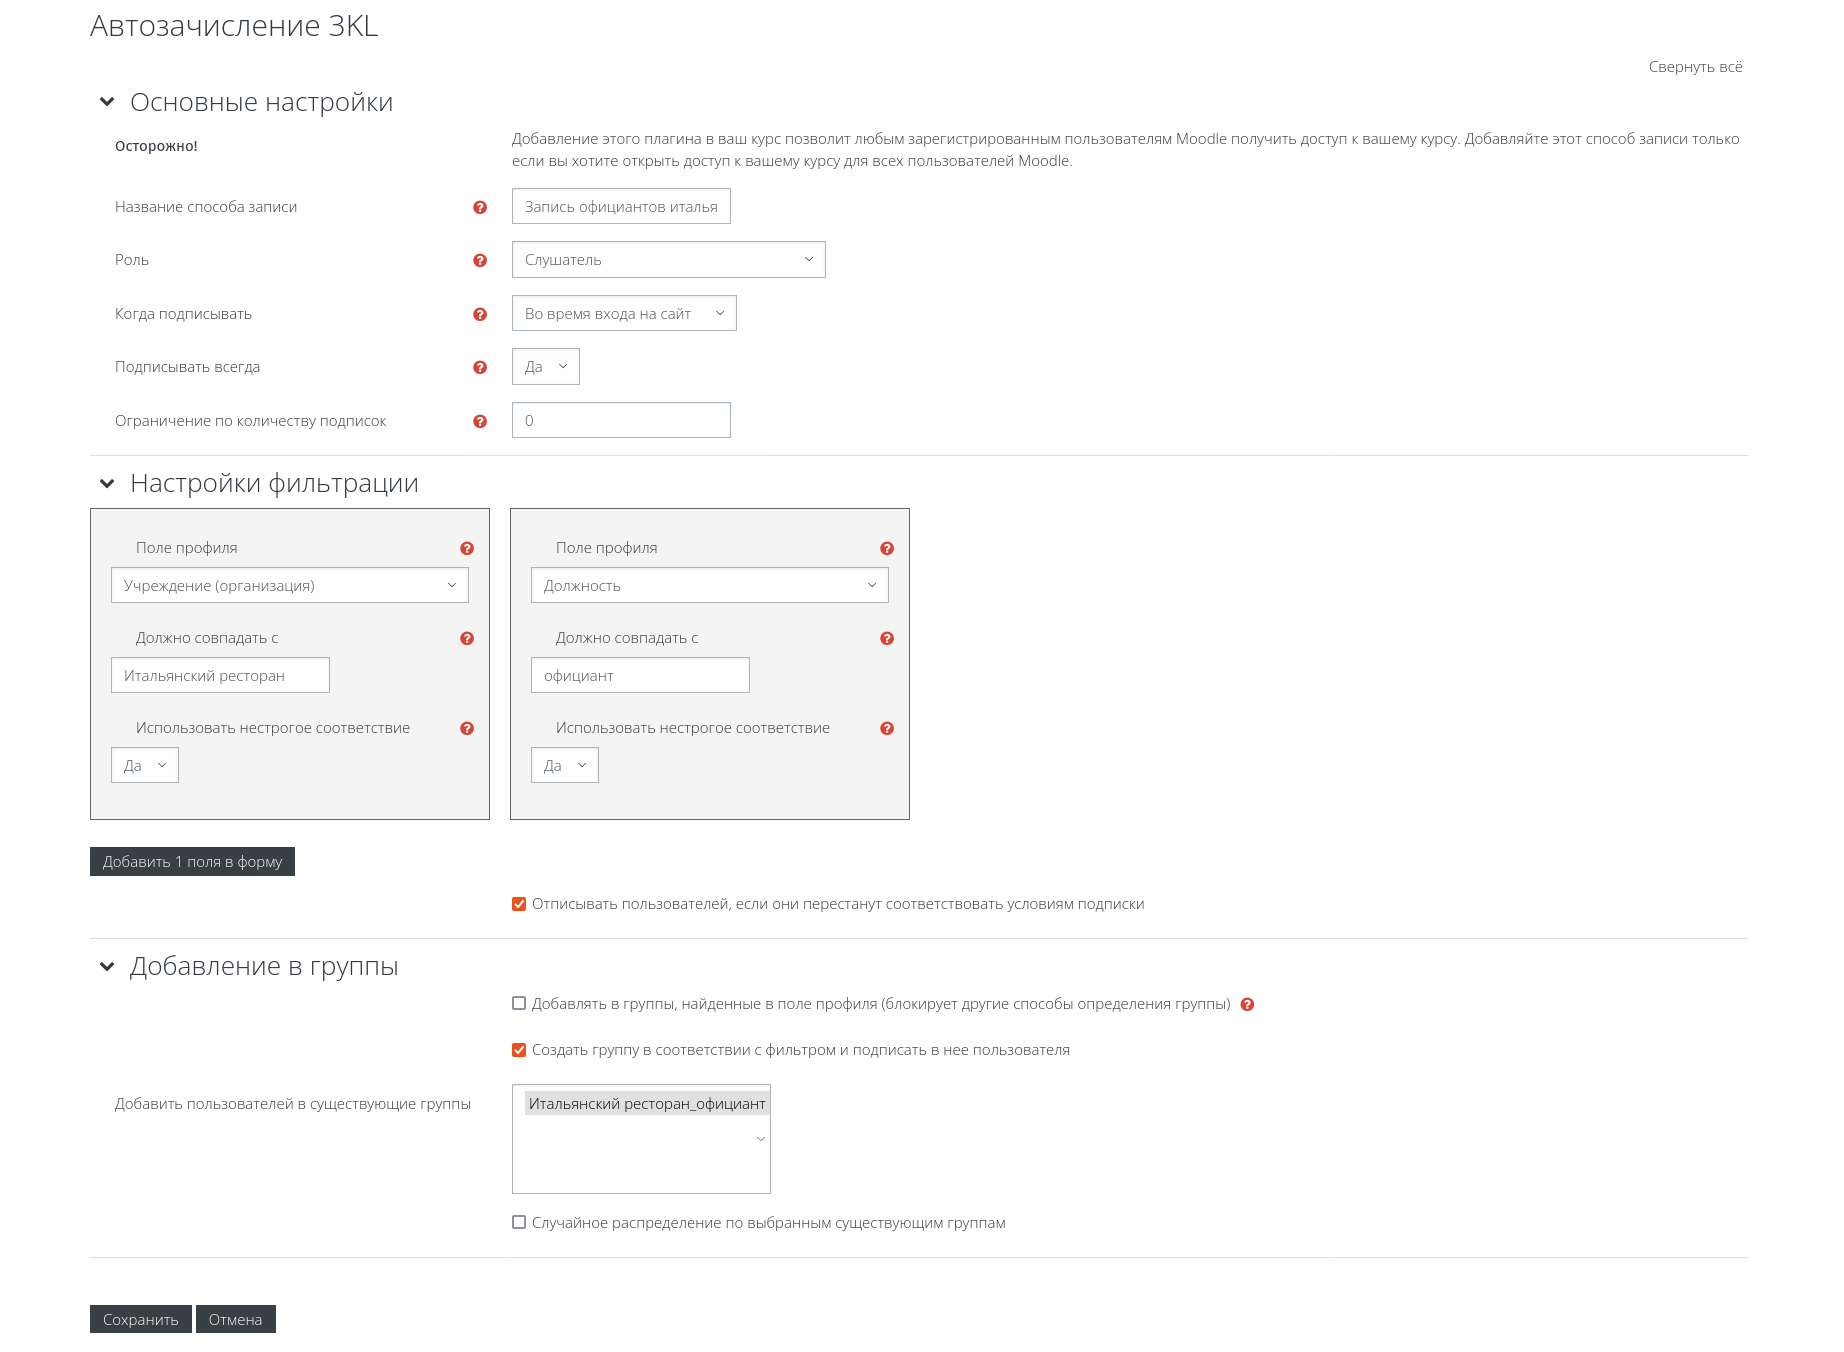Click the Автозачисление 3KL page title

pyautogui.click(x=234, y=26)
